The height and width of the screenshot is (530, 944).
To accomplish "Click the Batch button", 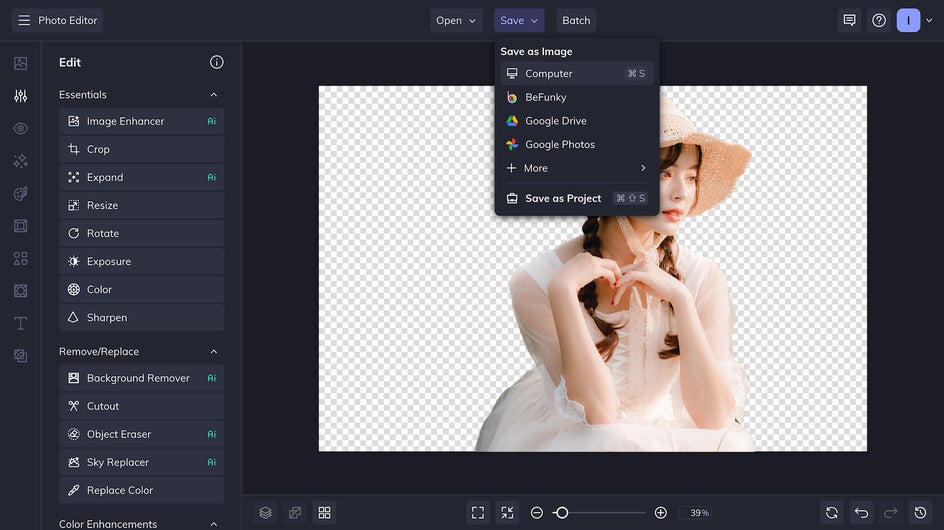I will click(576, 20).
